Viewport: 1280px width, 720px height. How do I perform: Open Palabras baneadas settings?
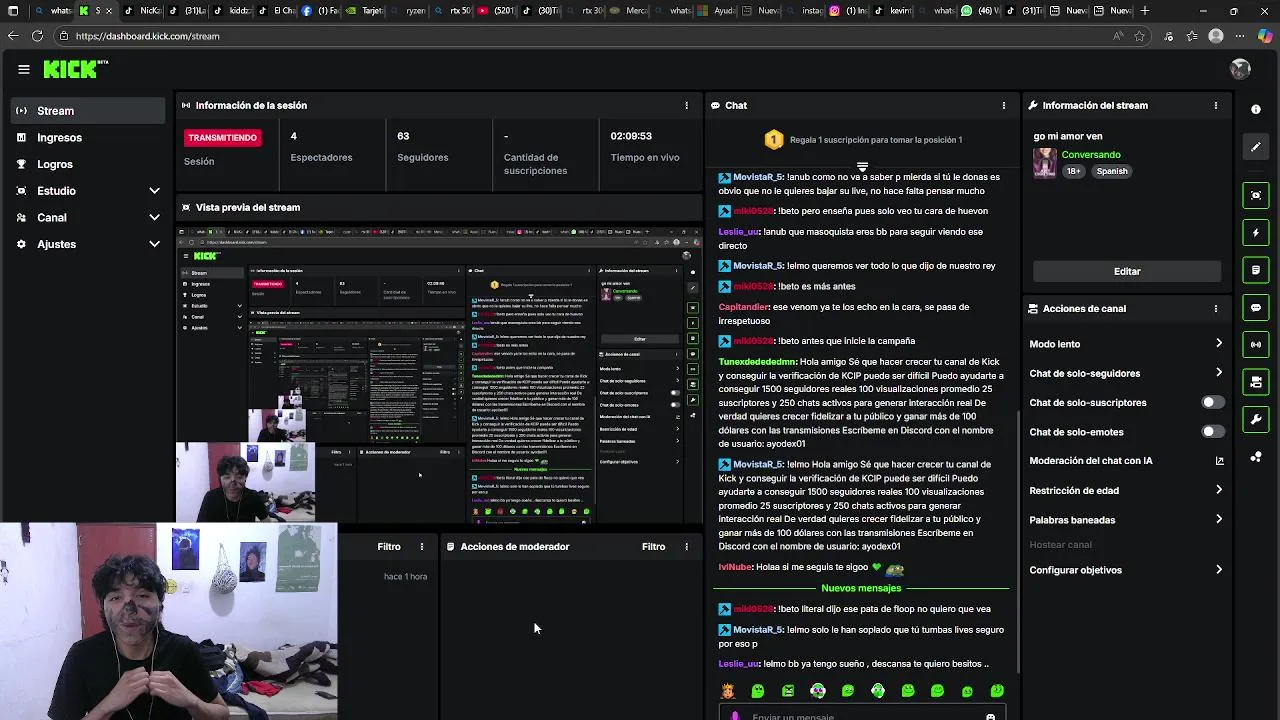(x=1126, y=520)
